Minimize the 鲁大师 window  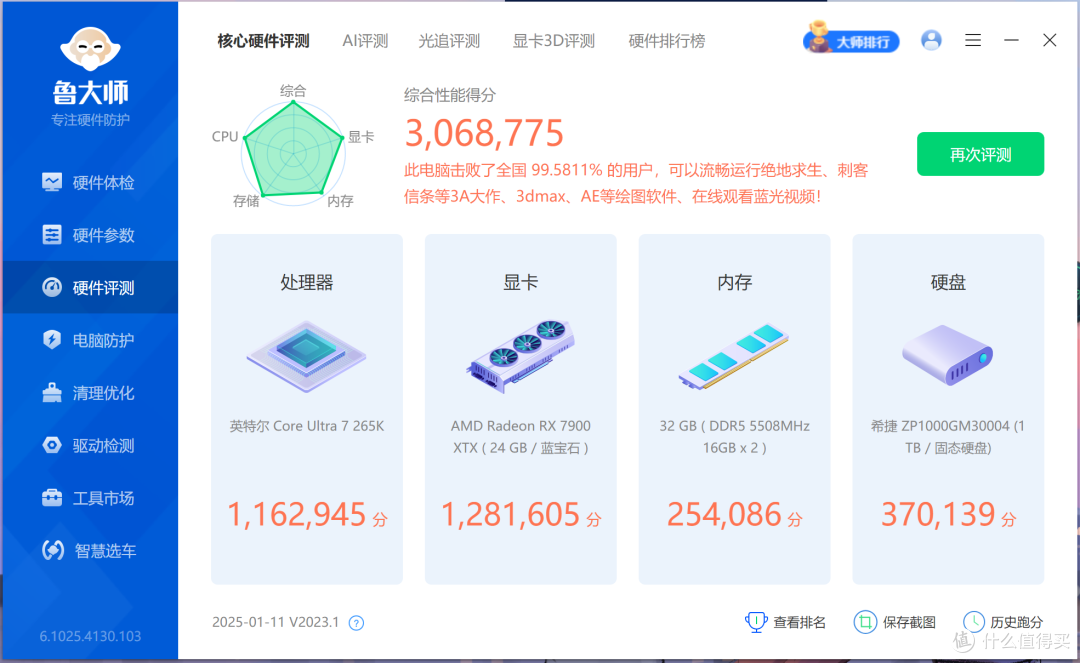[x=1011, y=40]
